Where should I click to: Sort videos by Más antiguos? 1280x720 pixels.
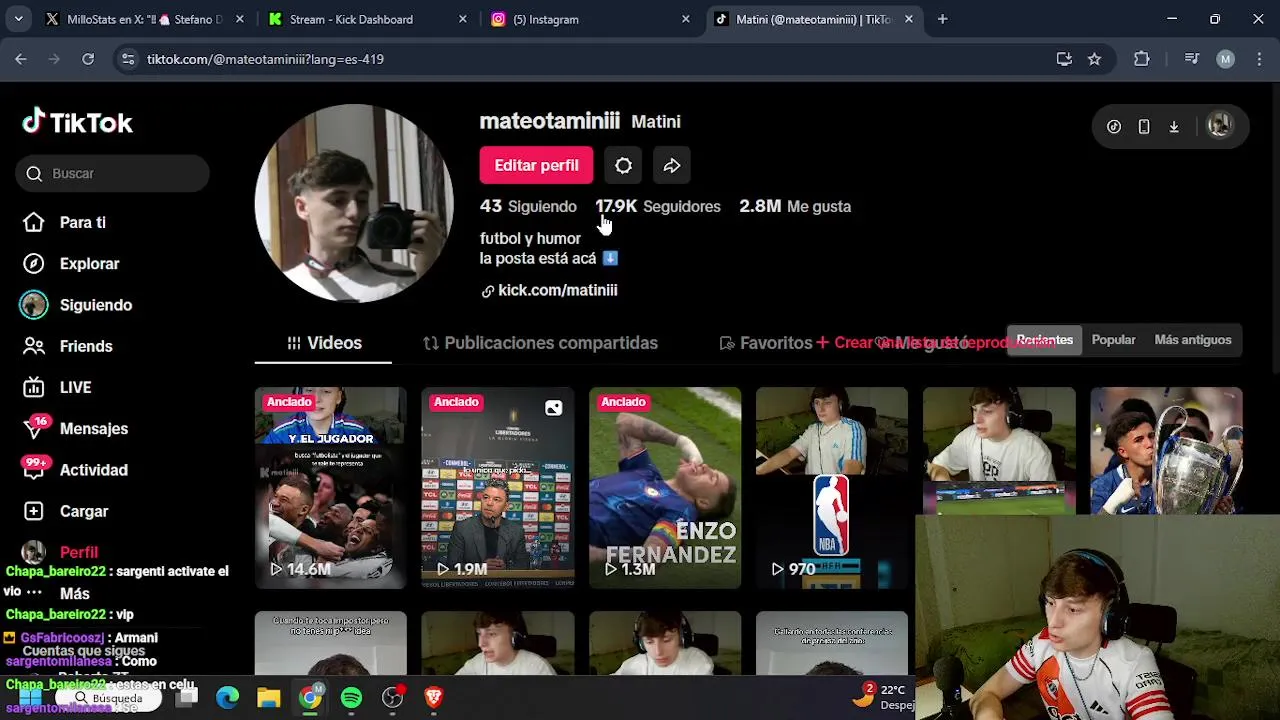1193,340
